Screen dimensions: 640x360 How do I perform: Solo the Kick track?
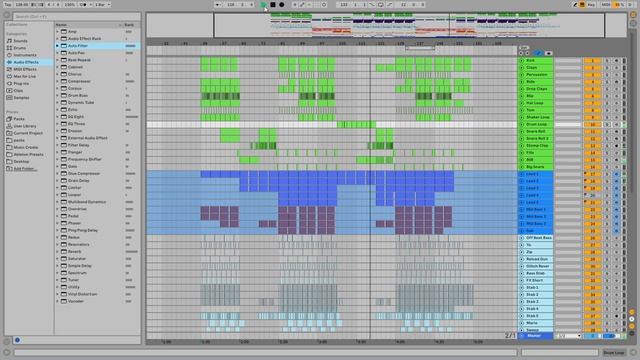[607, 60]
